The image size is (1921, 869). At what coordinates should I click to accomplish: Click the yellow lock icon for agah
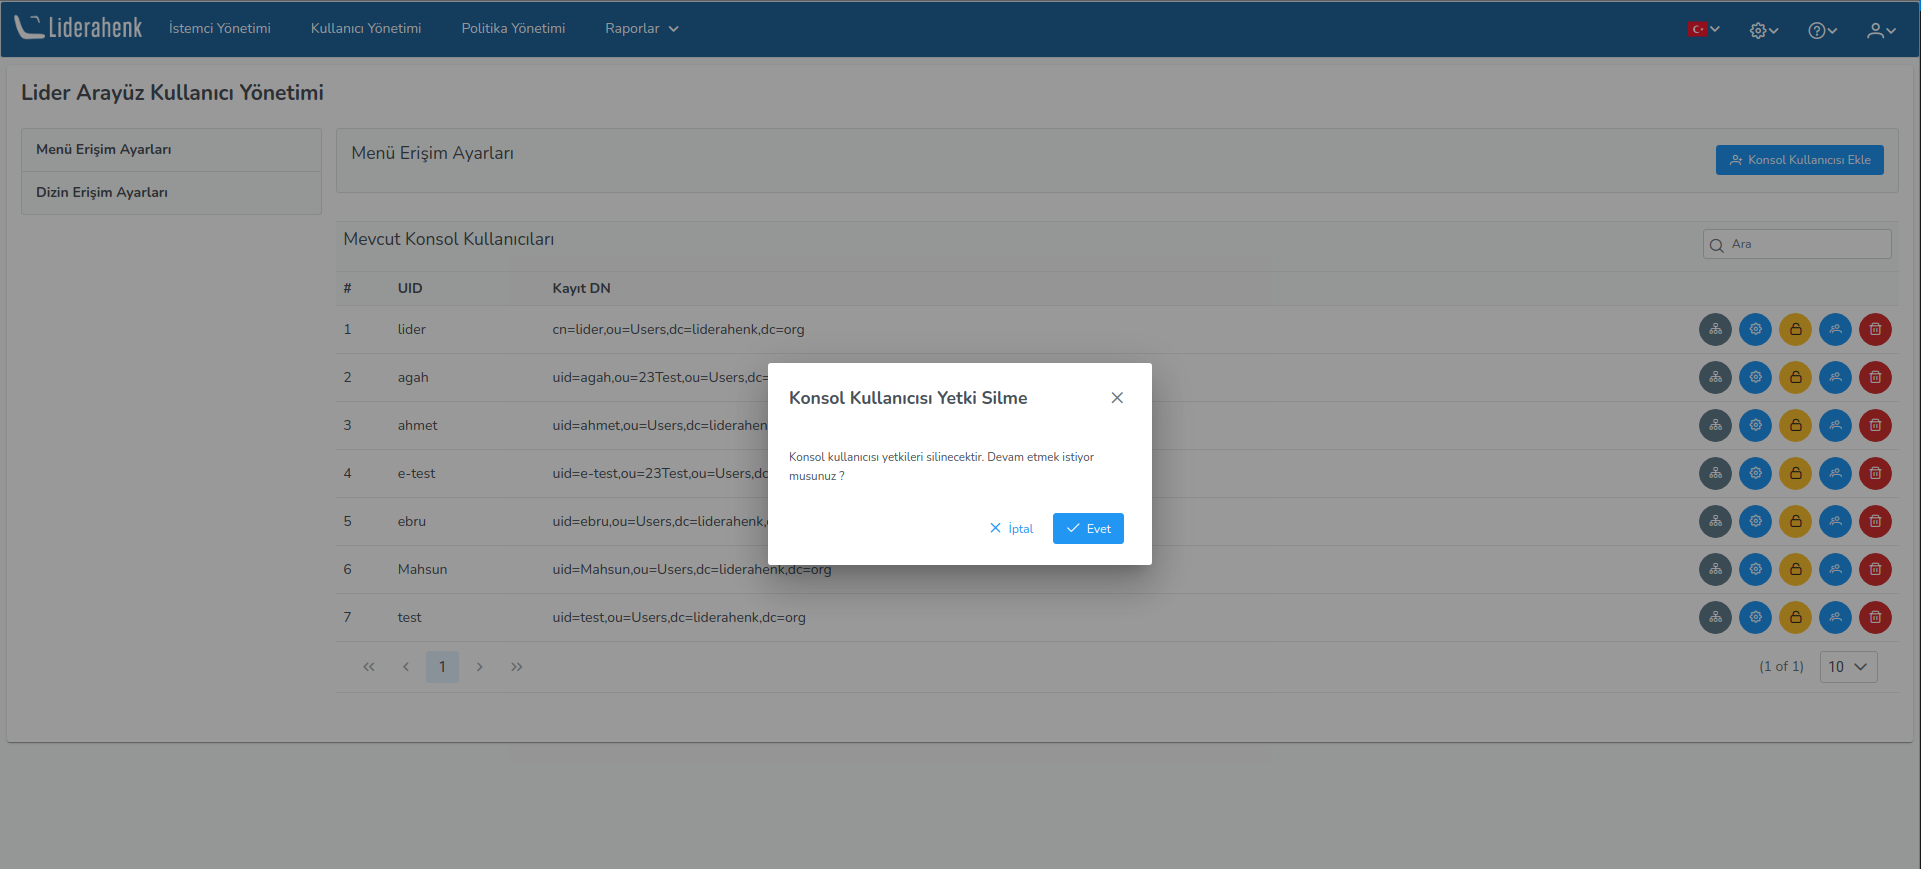tap(1795, 377)
